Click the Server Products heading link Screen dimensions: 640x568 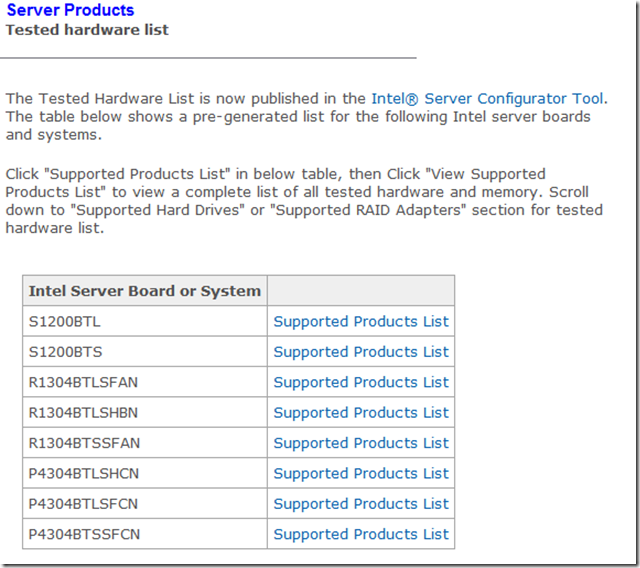click(x=70, y=11)
